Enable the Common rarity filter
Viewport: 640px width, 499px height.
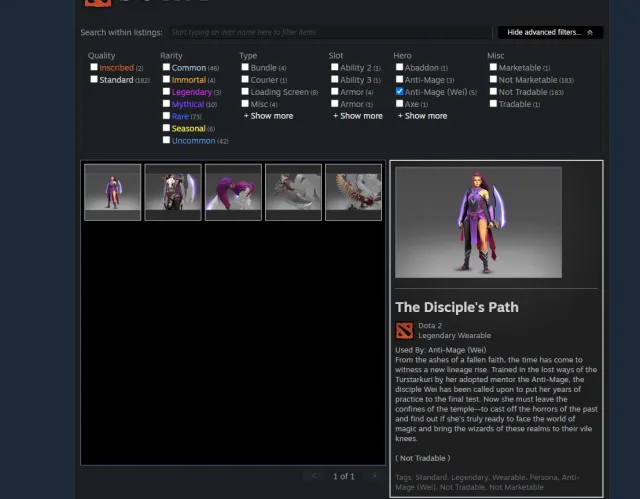[x=166, y=67]
